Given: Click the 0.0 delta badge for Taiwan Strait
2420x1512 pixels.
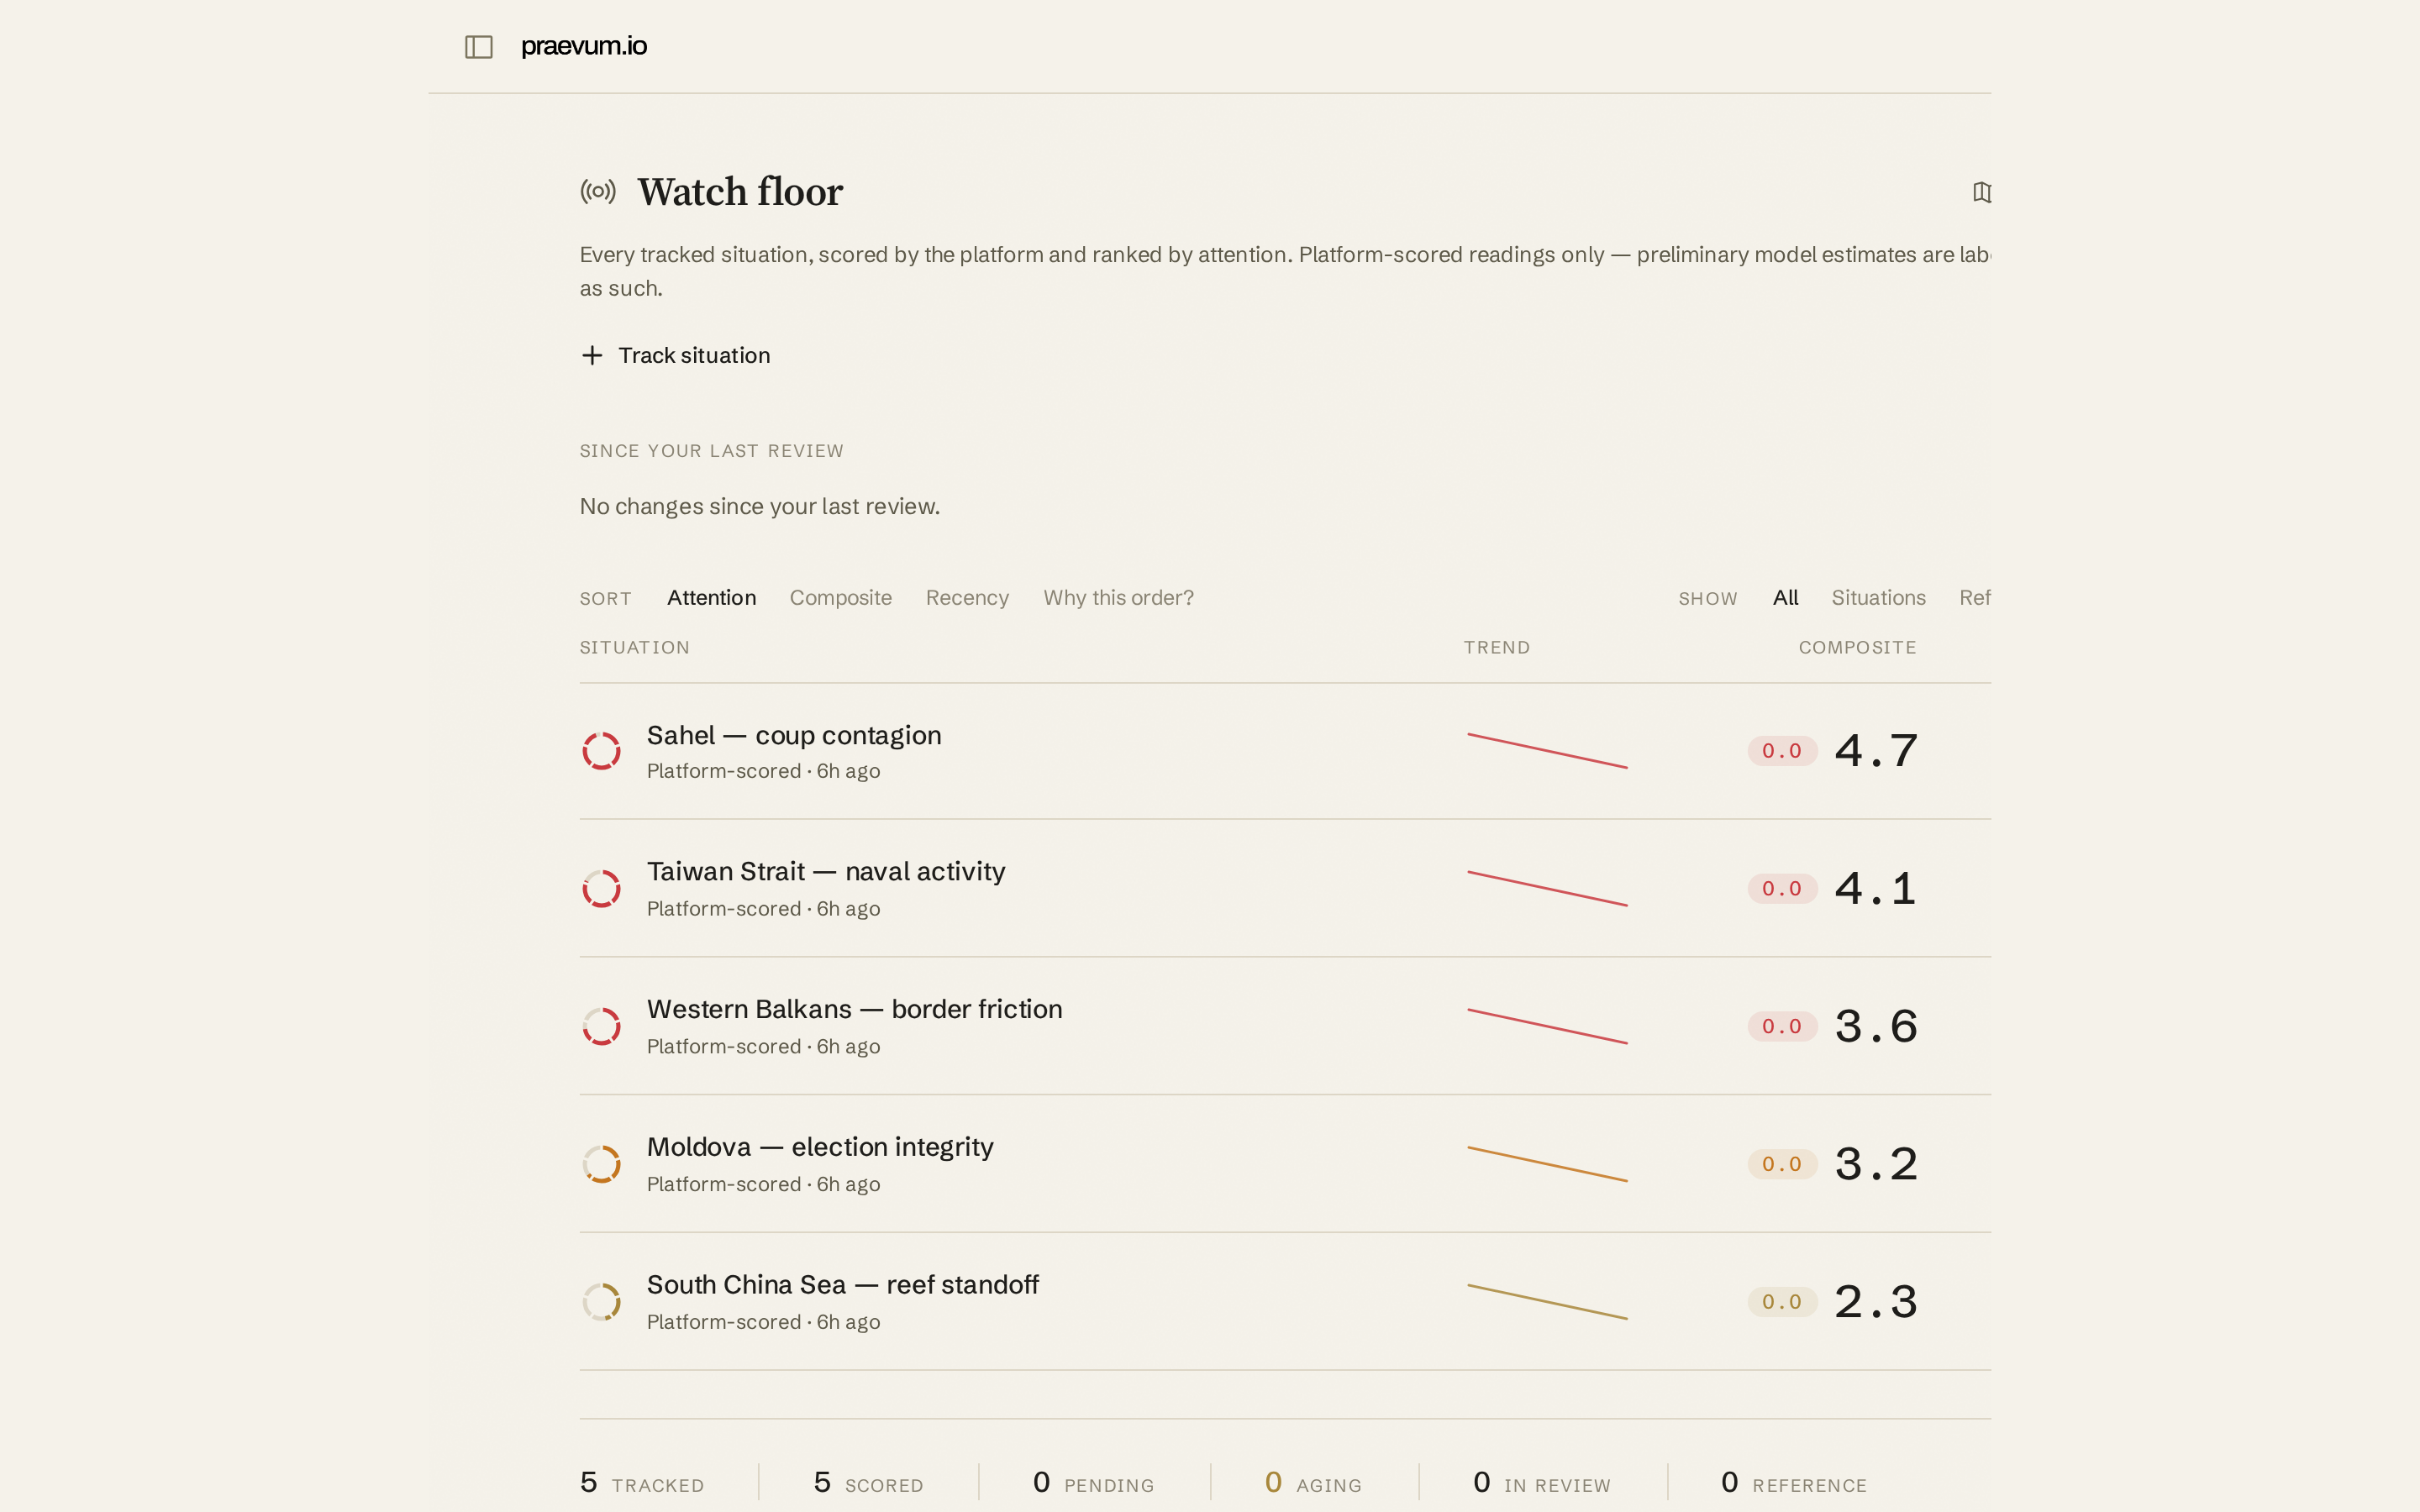Looking at the screenshot, I should 1782,889.
